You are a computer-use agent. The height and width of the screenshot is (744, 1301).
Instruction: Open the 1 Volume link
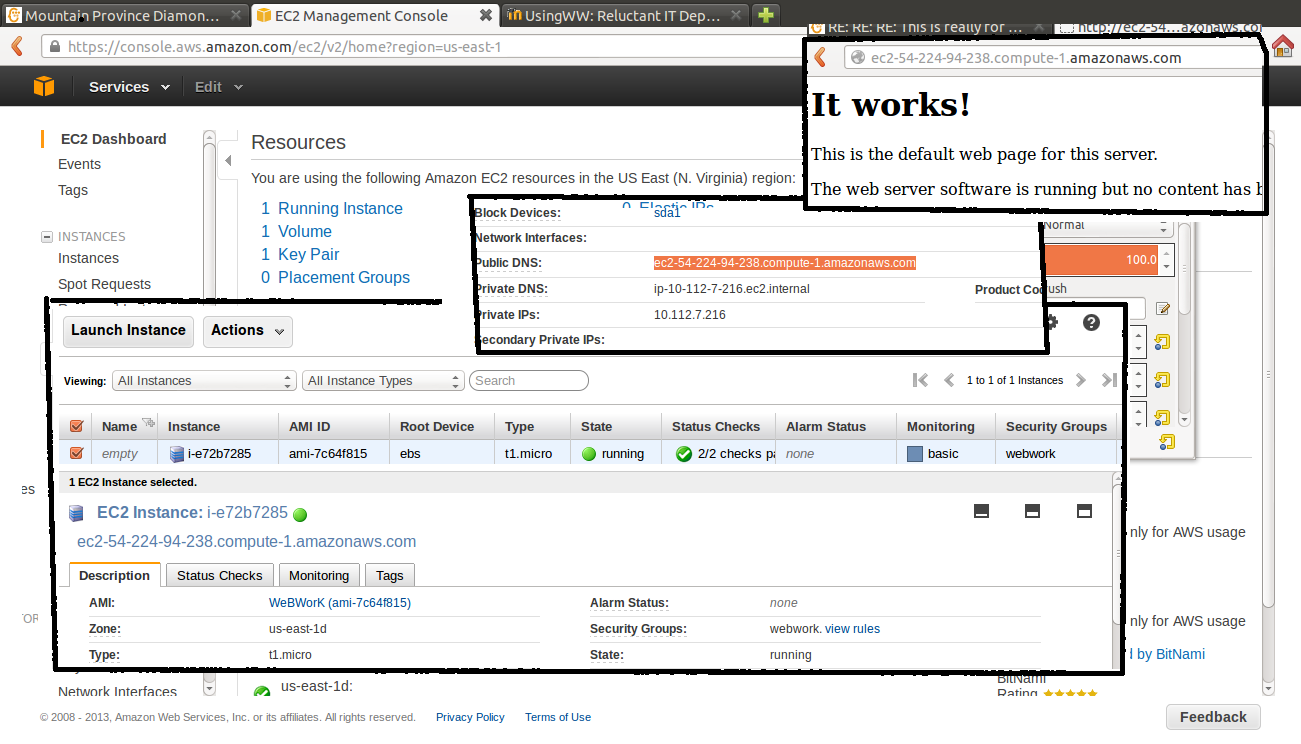[x=296, y=231]
